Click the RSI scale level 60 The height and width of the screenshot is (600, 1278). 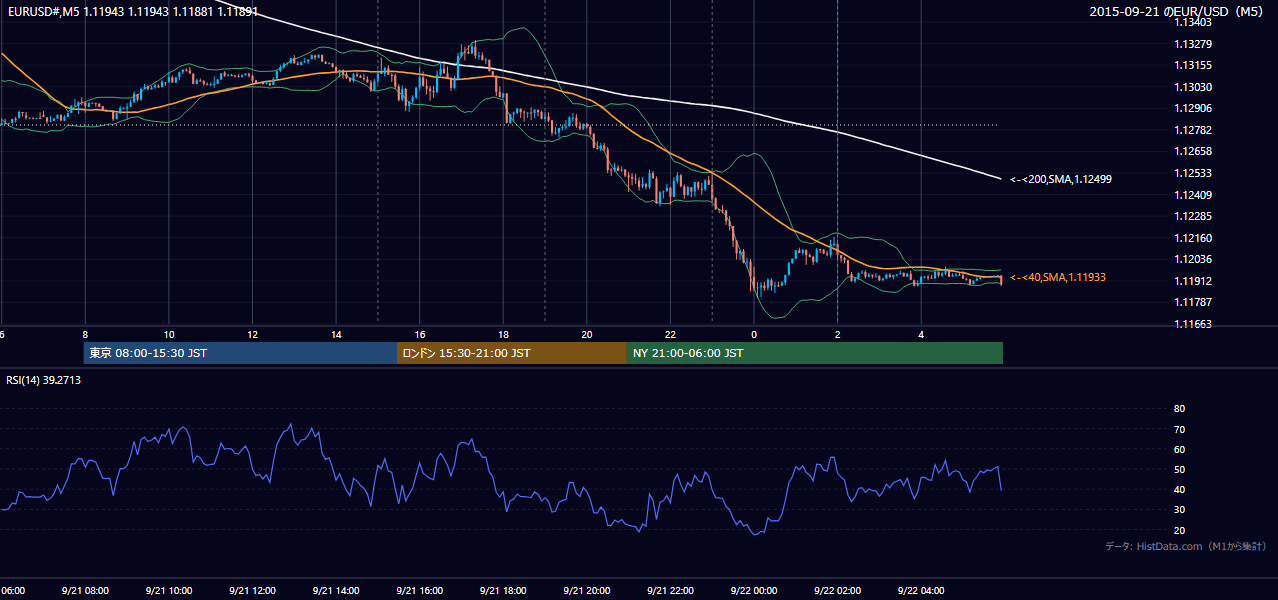[x=1179, y=449]
